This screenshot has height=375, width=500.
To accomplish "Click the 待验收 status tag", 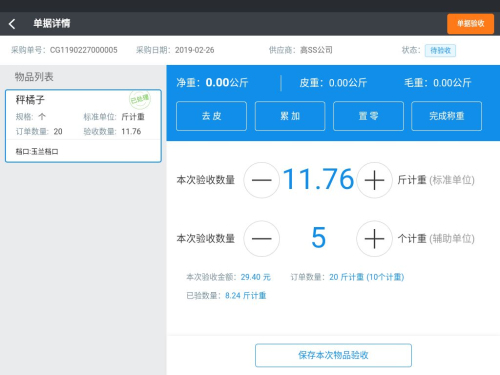I will (440, 51).
